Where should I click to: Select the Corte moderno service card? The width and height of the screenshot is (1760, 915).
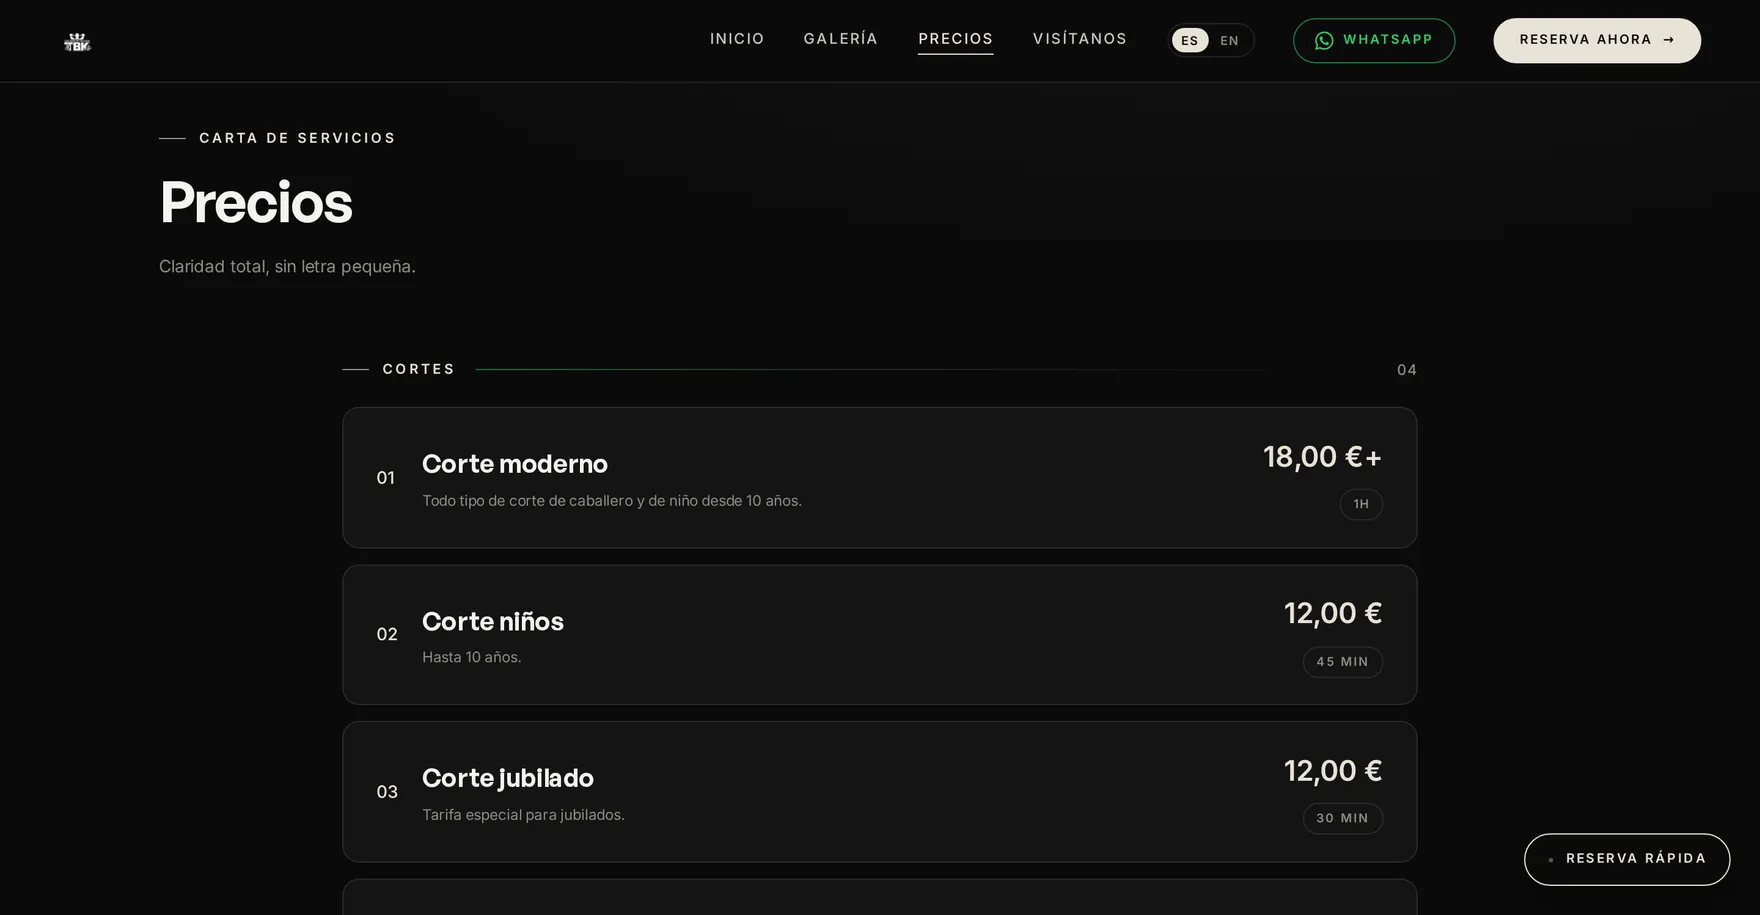880,477
